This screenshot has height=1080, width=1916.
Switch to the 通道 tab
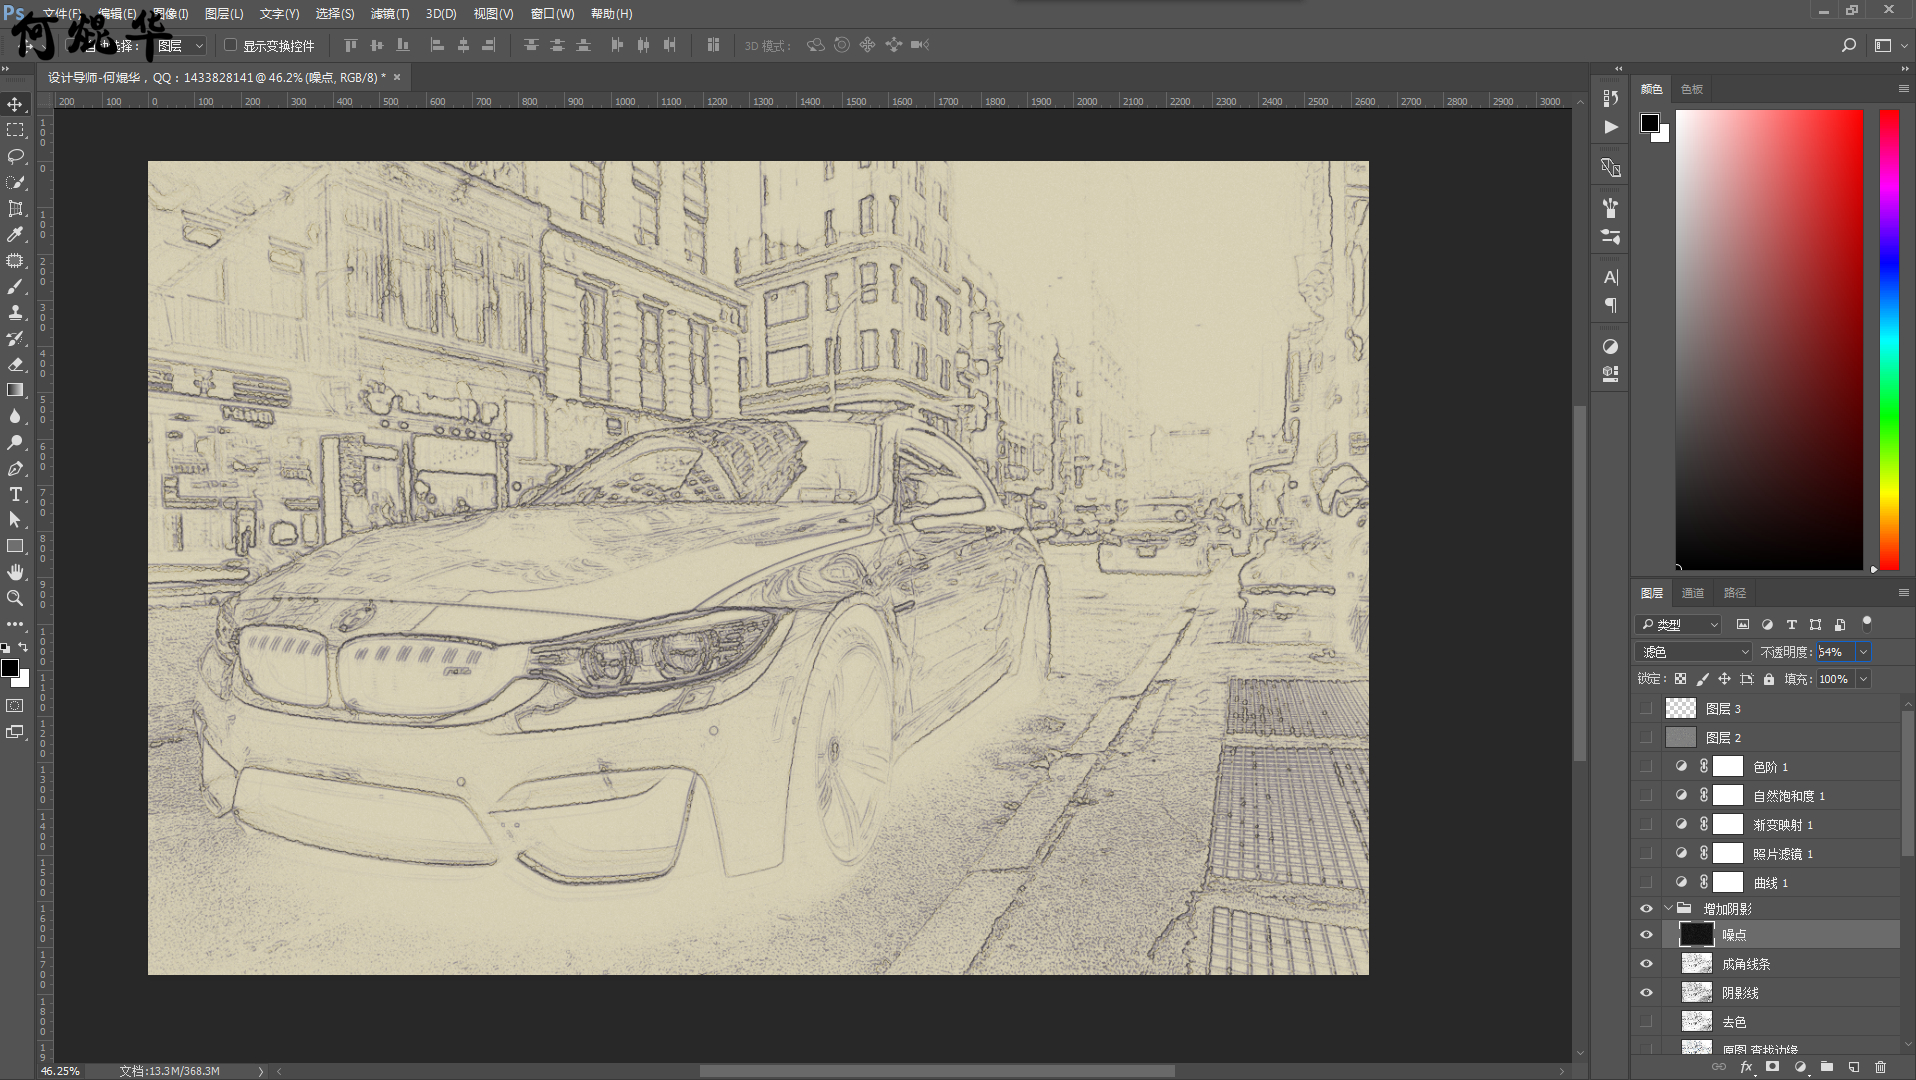1692,593
